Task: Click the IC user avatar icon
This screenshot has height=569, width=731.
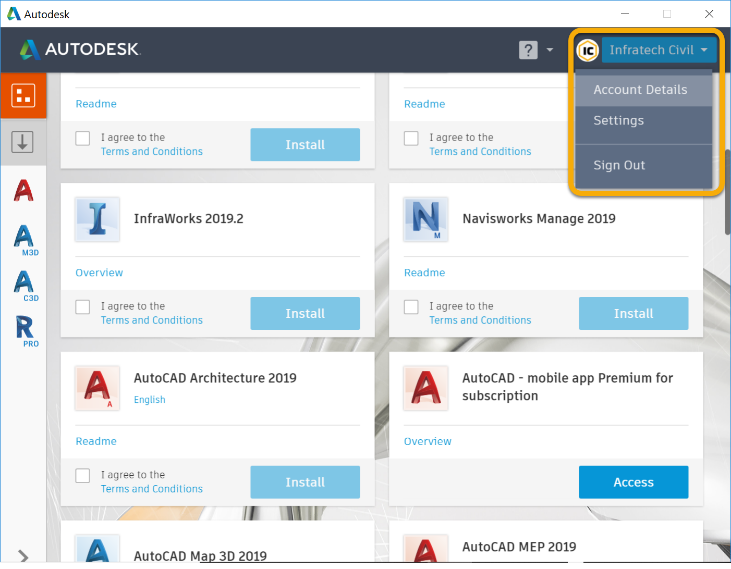Action: tap(587, 50)
